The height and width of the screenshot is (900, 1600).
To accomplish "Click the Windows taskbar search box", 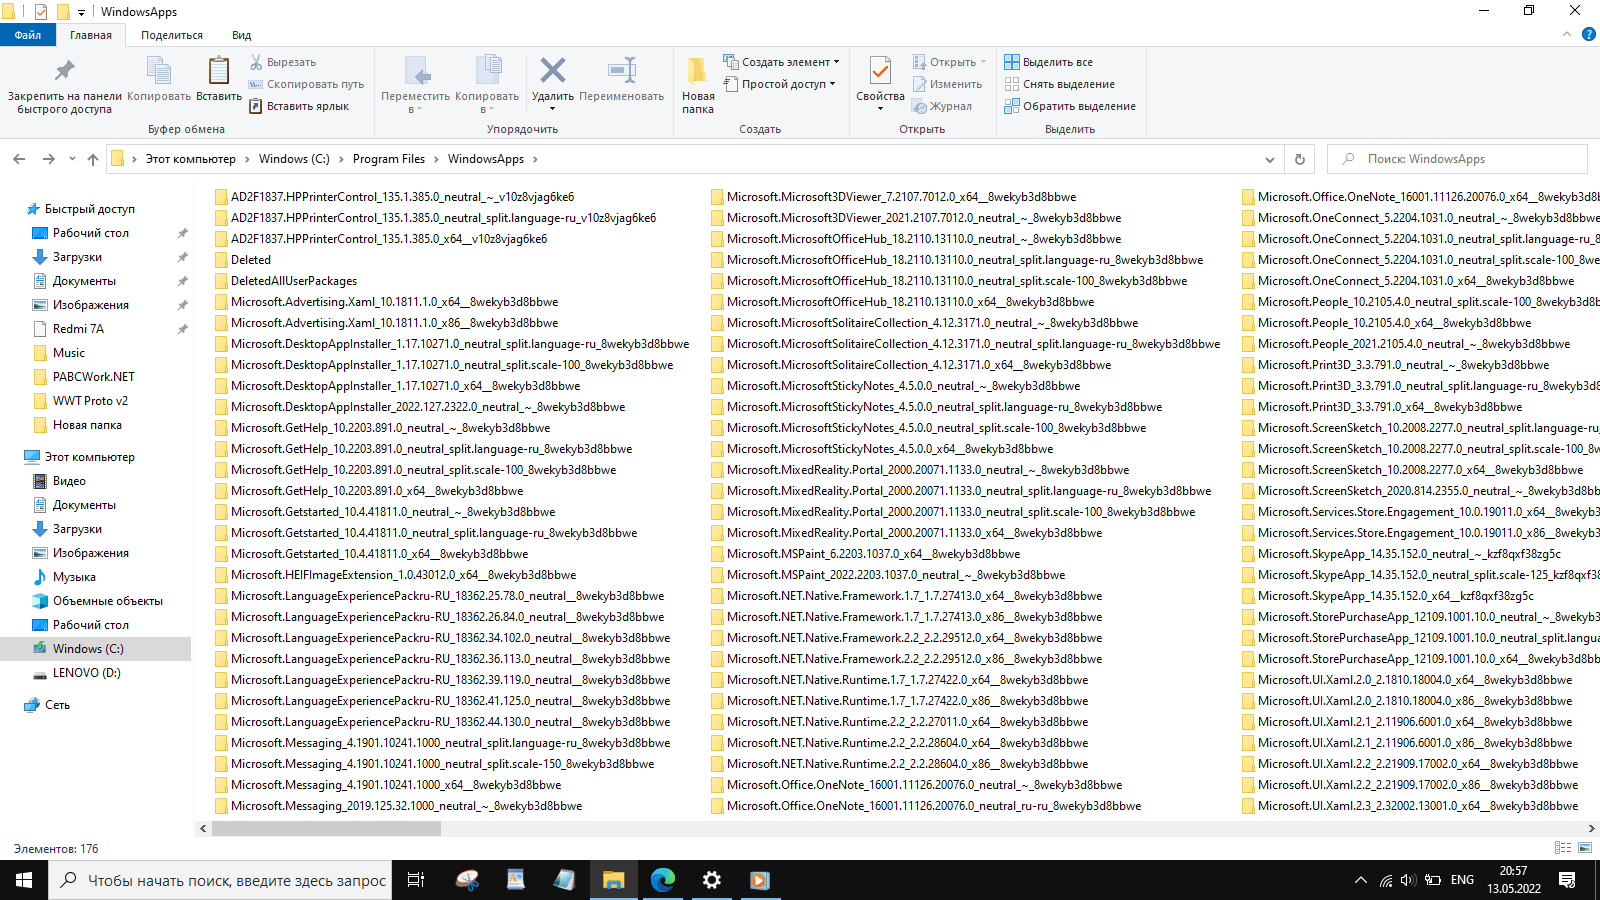I will tap(222, 880).
